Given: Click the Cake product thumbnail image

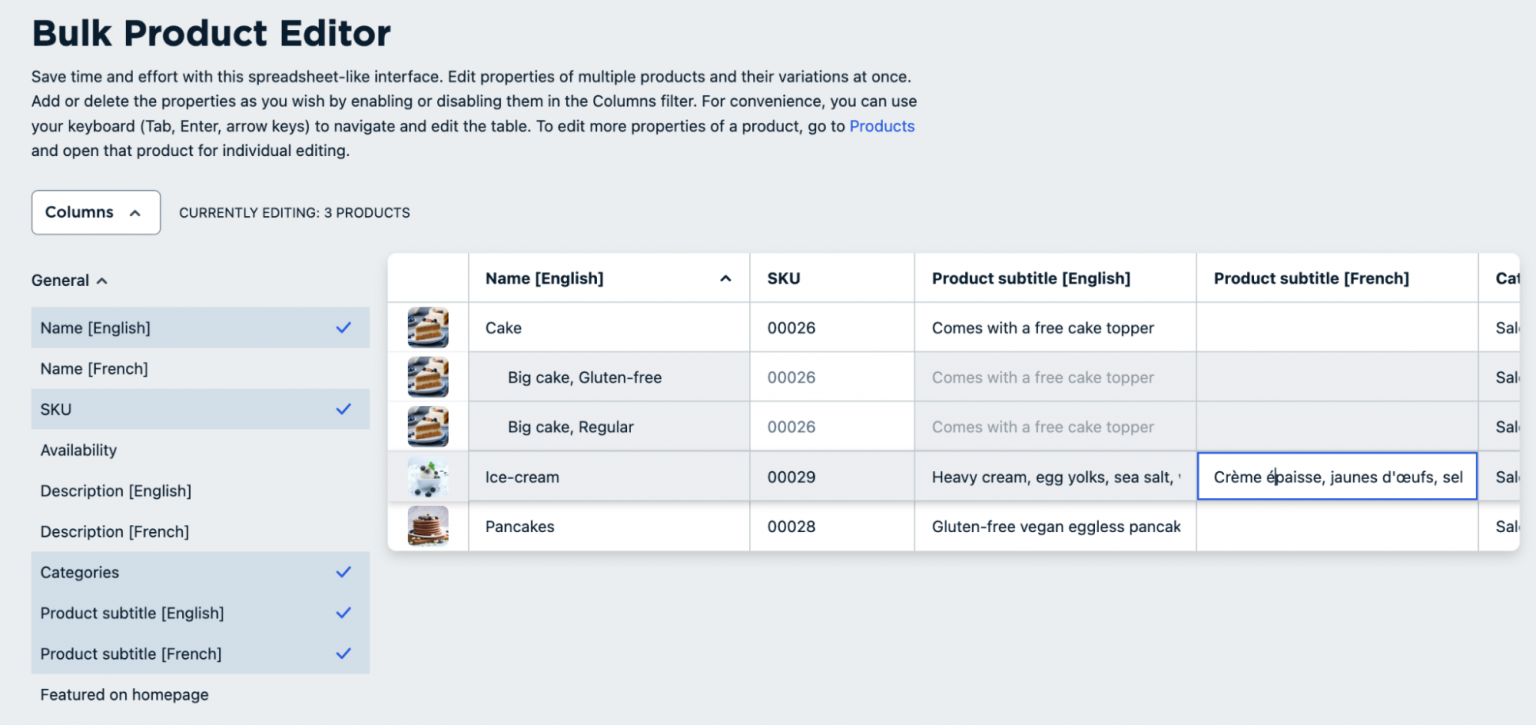Looking at the screenshot, I should [428, 328].
